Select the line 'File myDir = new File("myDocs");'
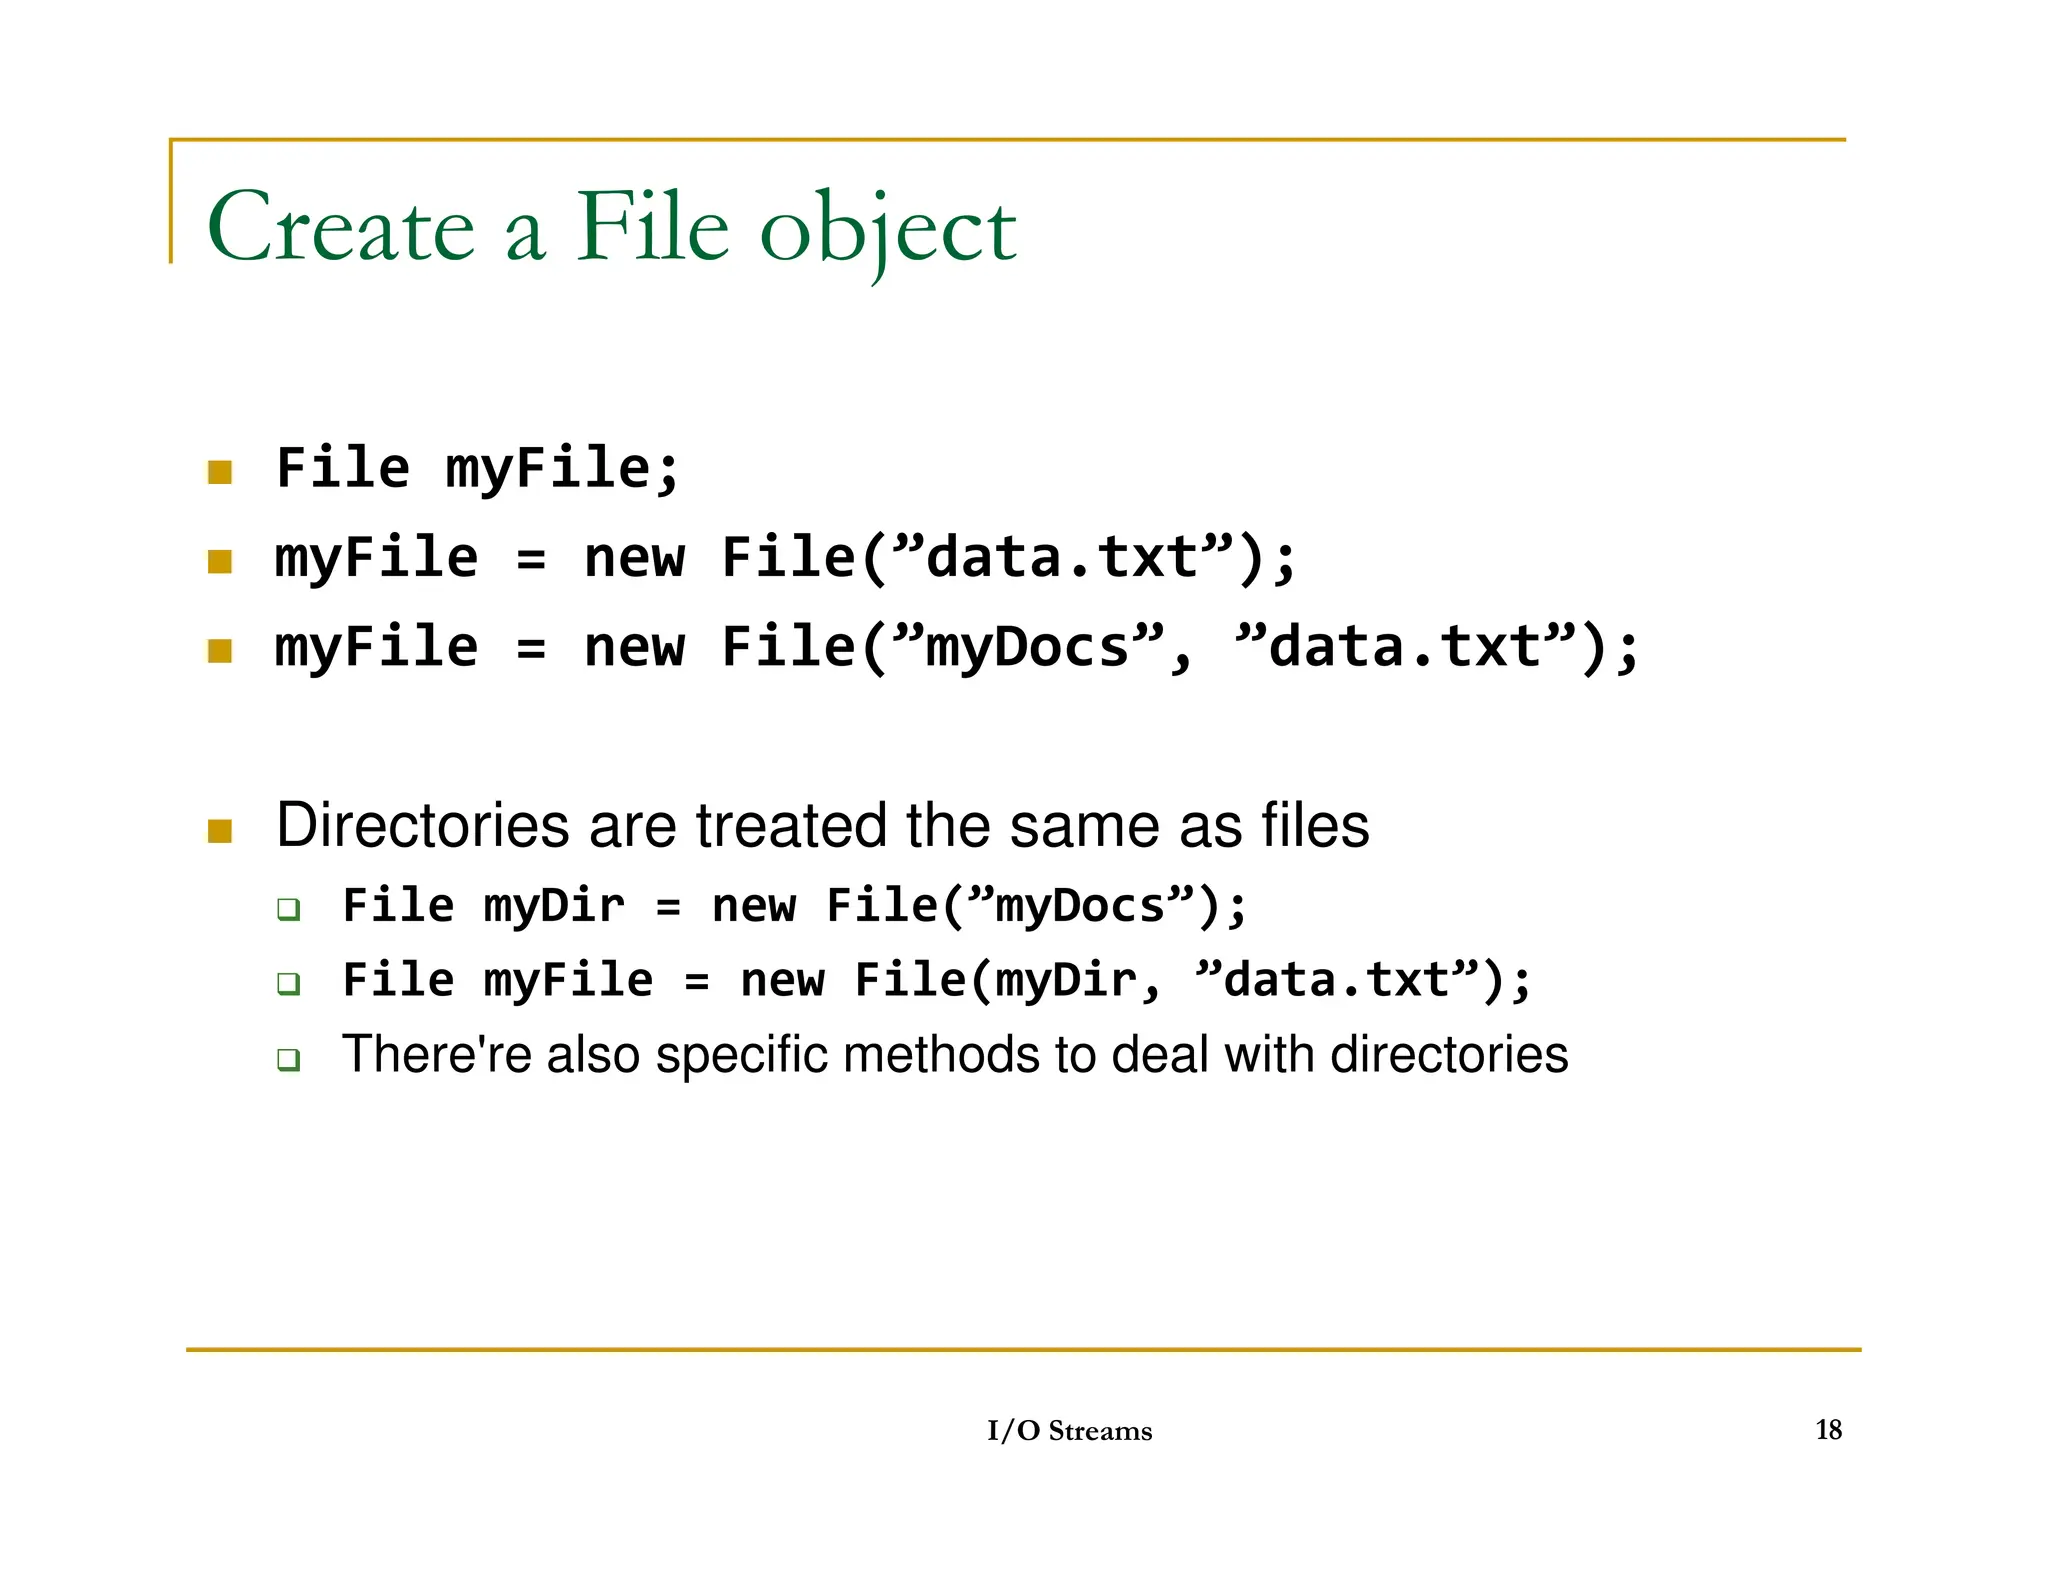 [794, 906]
